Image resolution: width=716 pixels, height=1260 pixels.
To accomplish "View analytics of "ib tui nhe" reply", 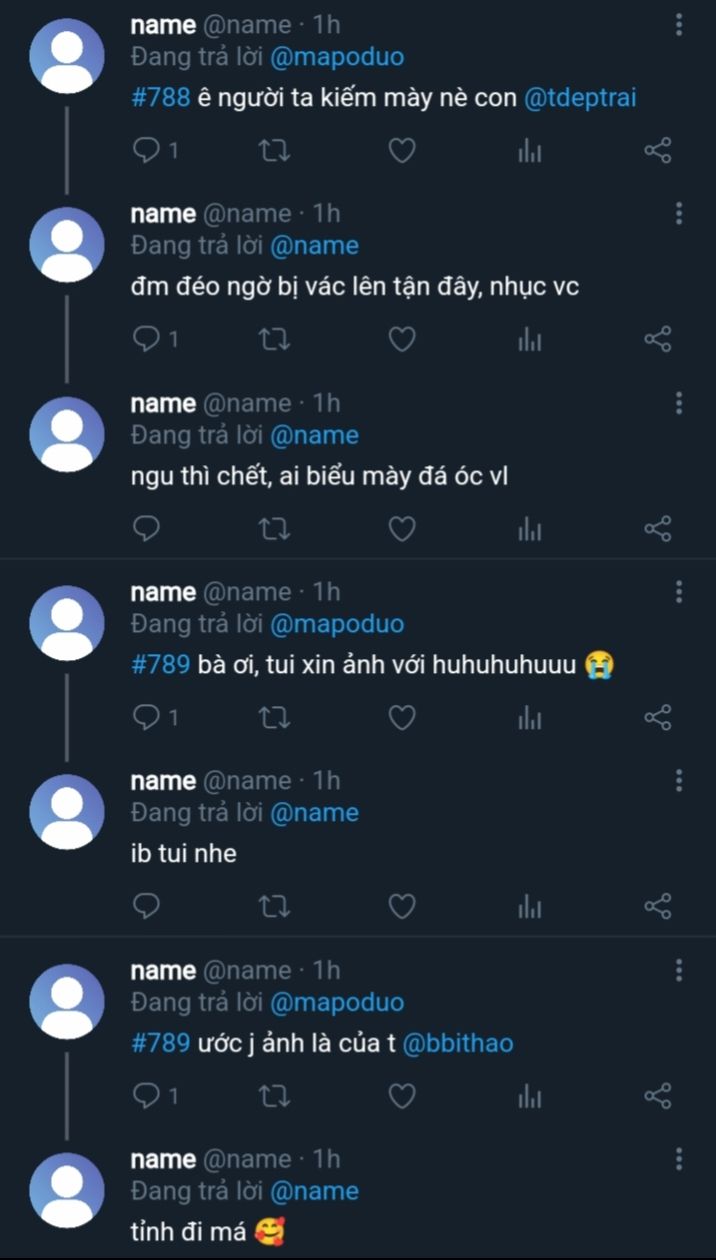I will pyautogui.click(x=530, y=907).
